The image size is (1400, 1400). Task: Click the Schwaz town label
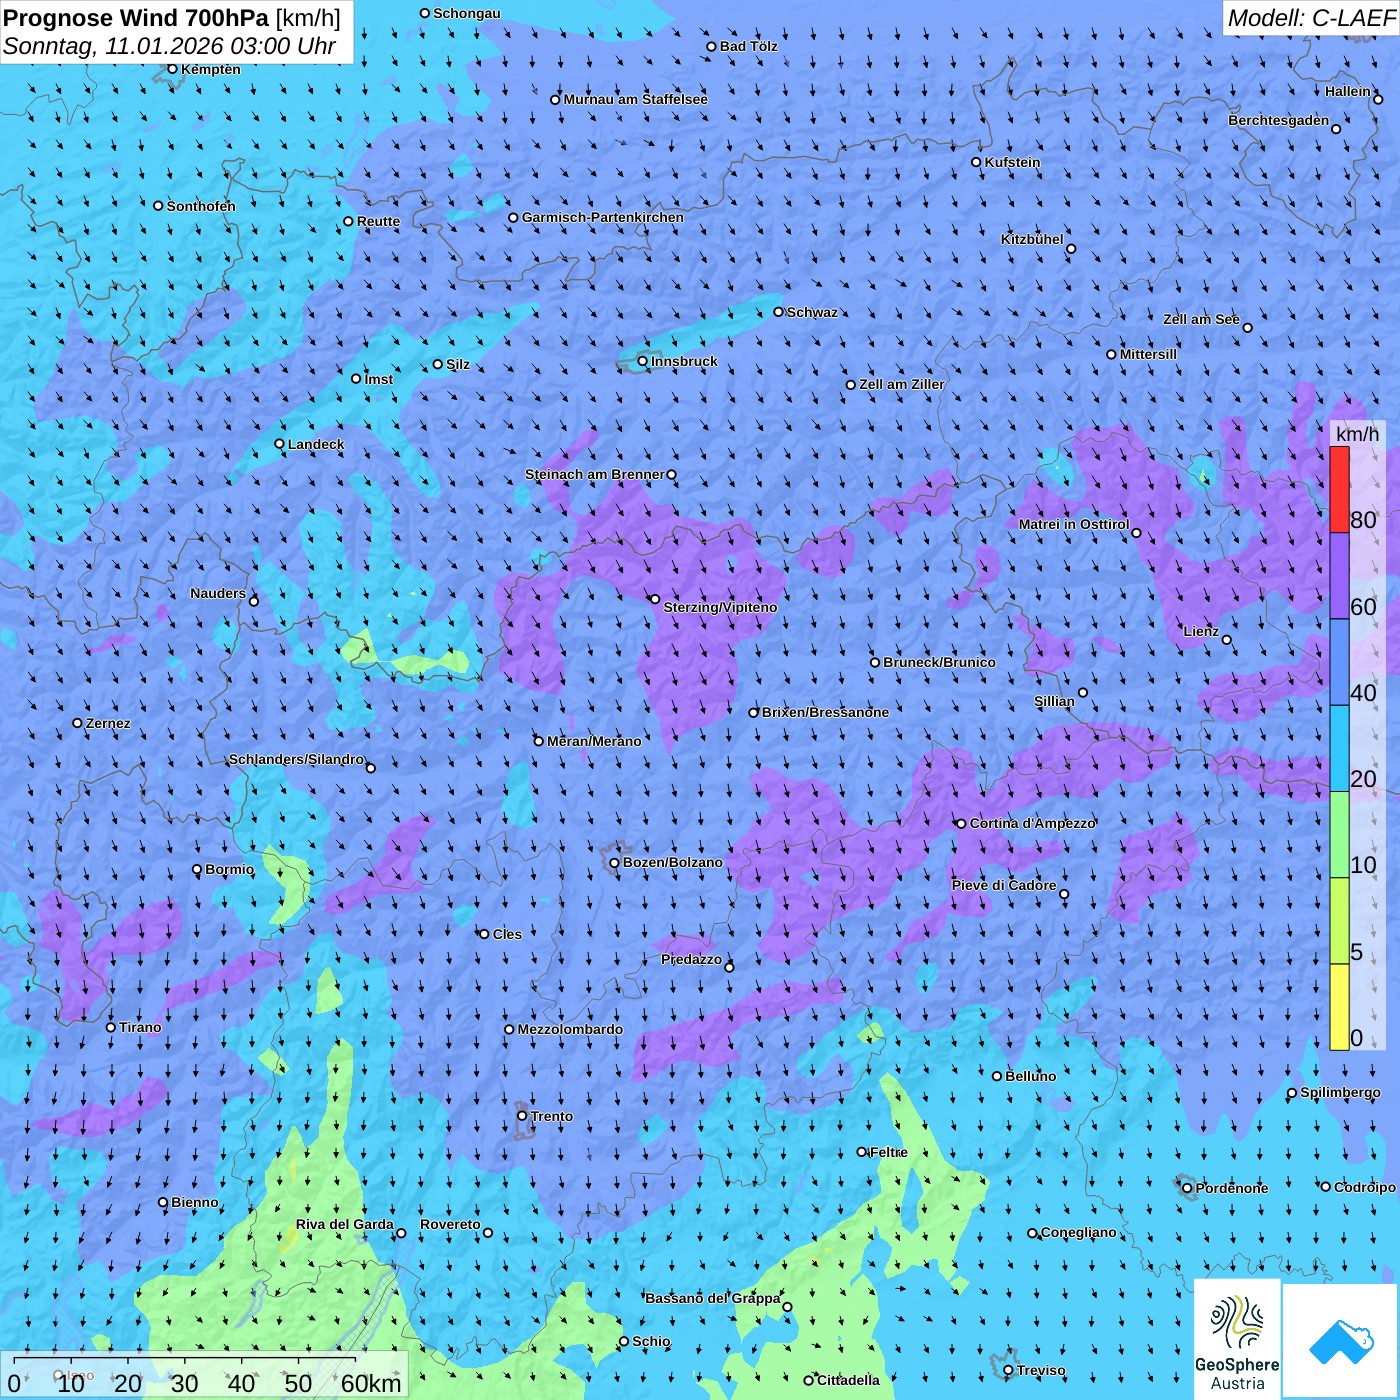(x=812, y=312)
